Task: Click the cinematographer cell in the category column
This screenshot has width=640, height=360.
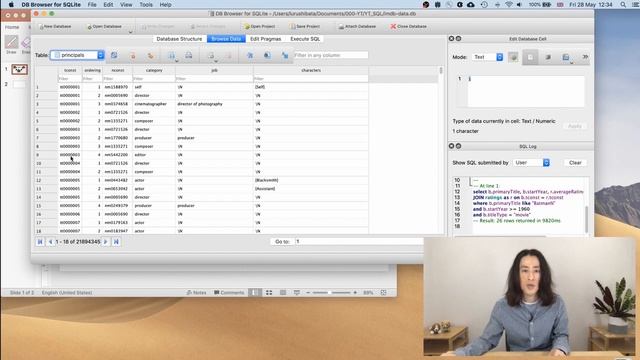Action: point(154,104)
